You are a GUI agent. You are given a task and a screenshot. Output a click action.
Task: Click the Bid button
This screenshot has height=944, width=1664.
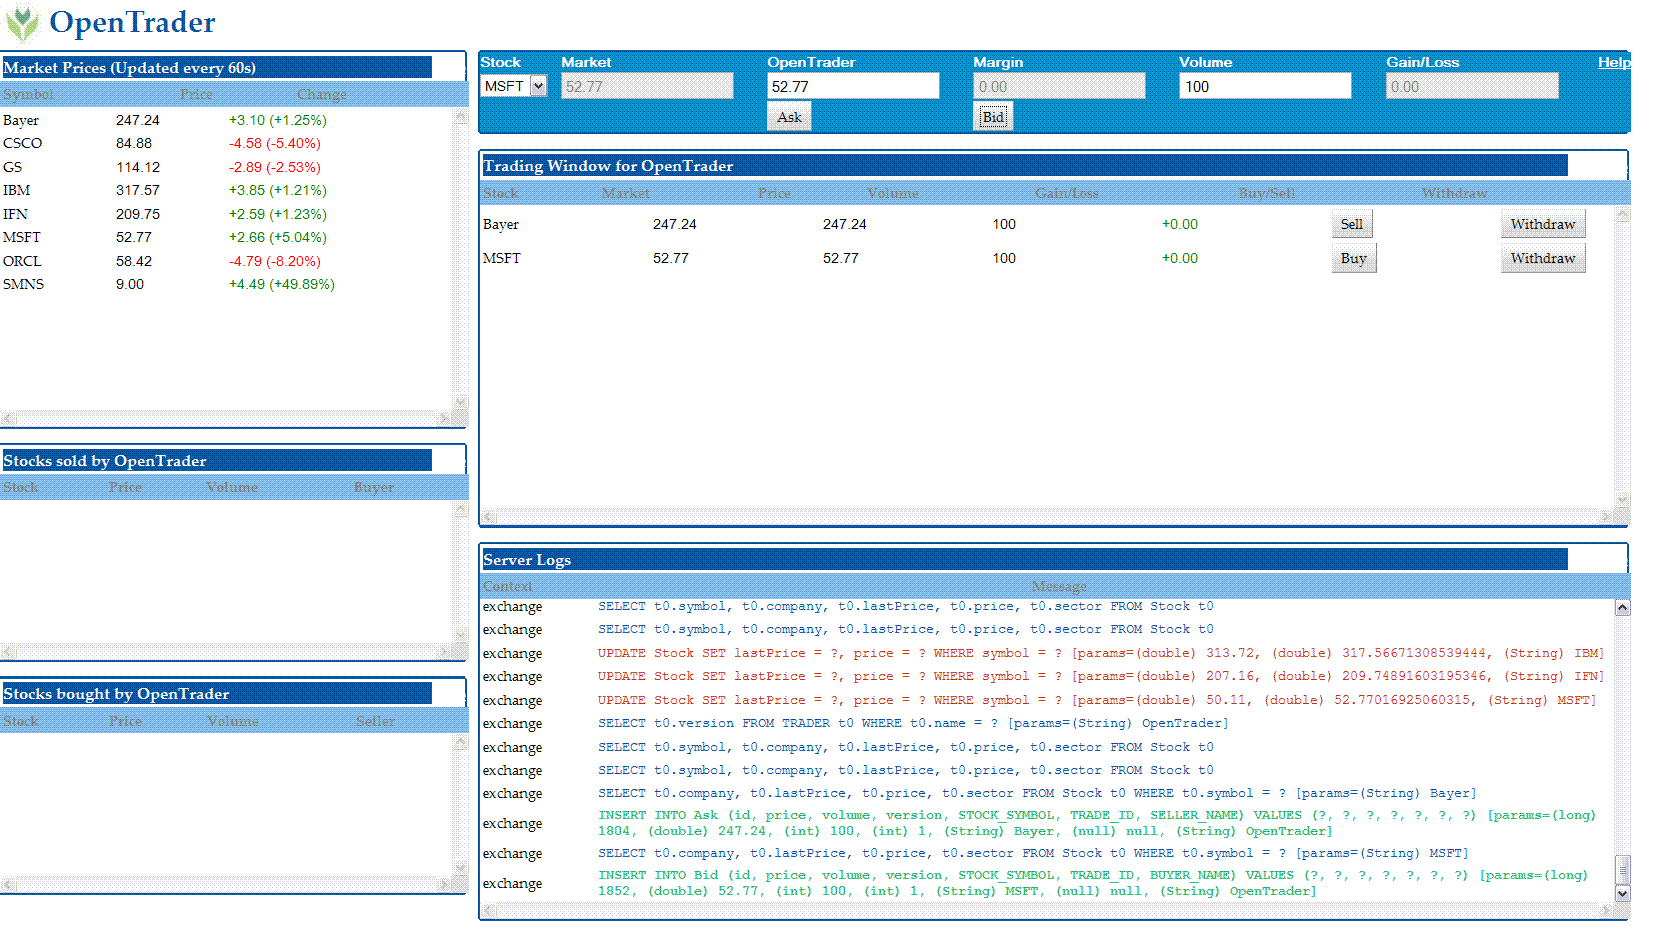point(992,116)
